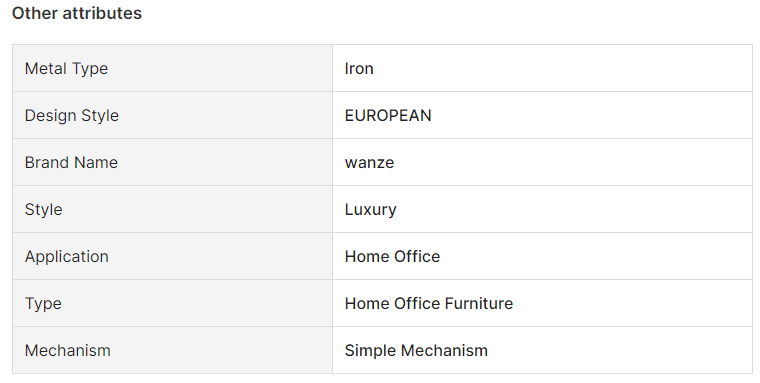Click the Design Style table row

(x=382, y=115)
